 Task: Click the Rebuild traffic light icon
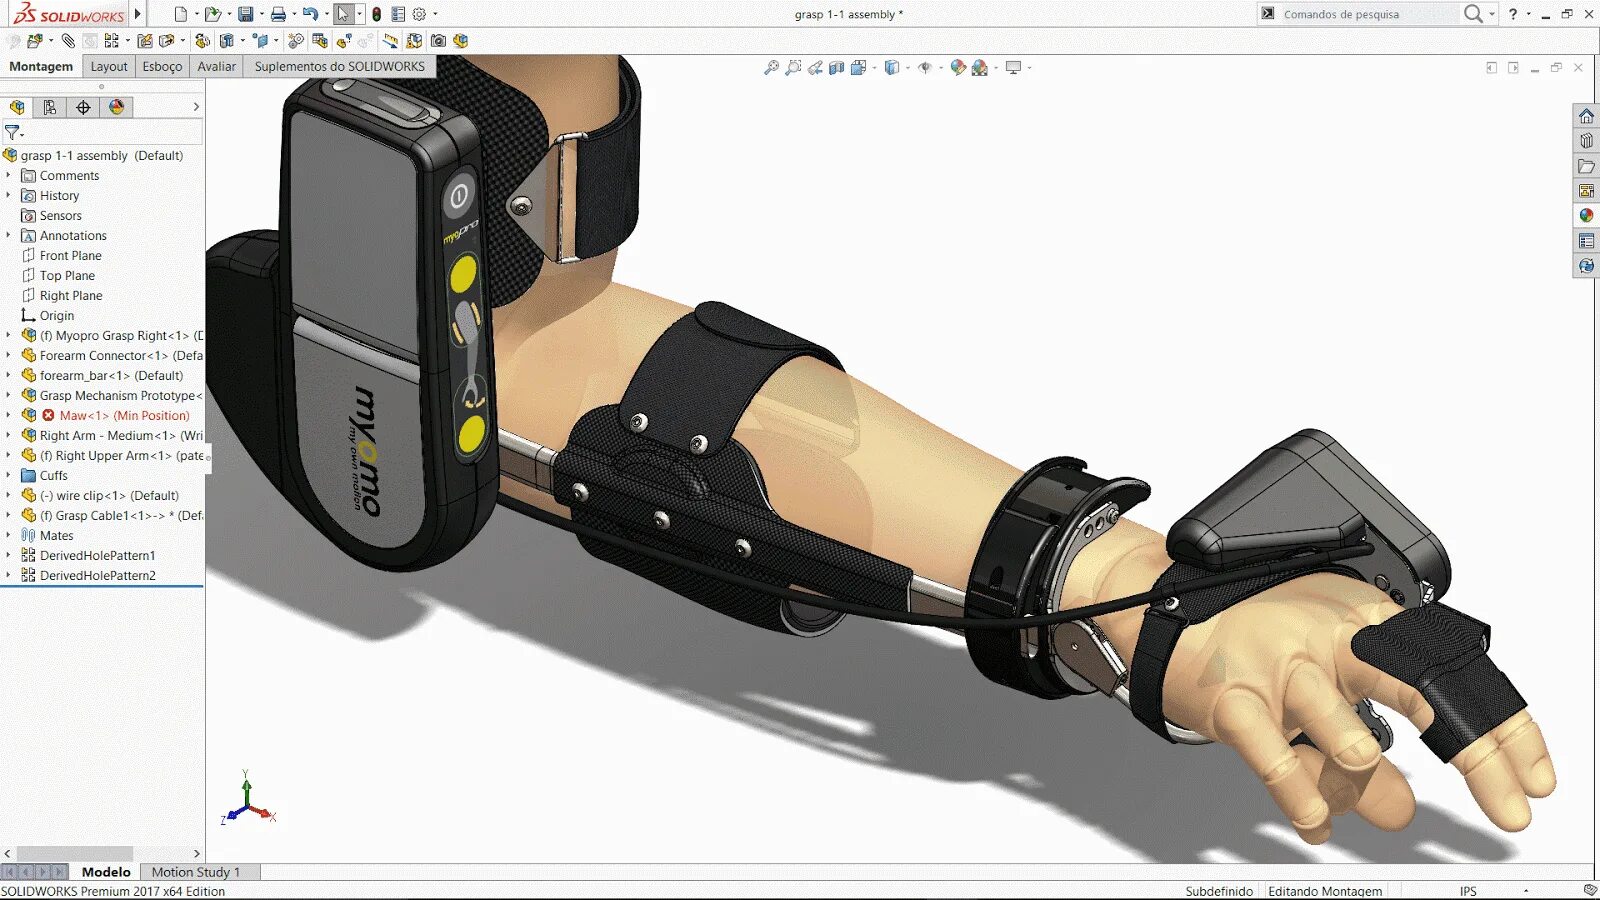point(376,14)
